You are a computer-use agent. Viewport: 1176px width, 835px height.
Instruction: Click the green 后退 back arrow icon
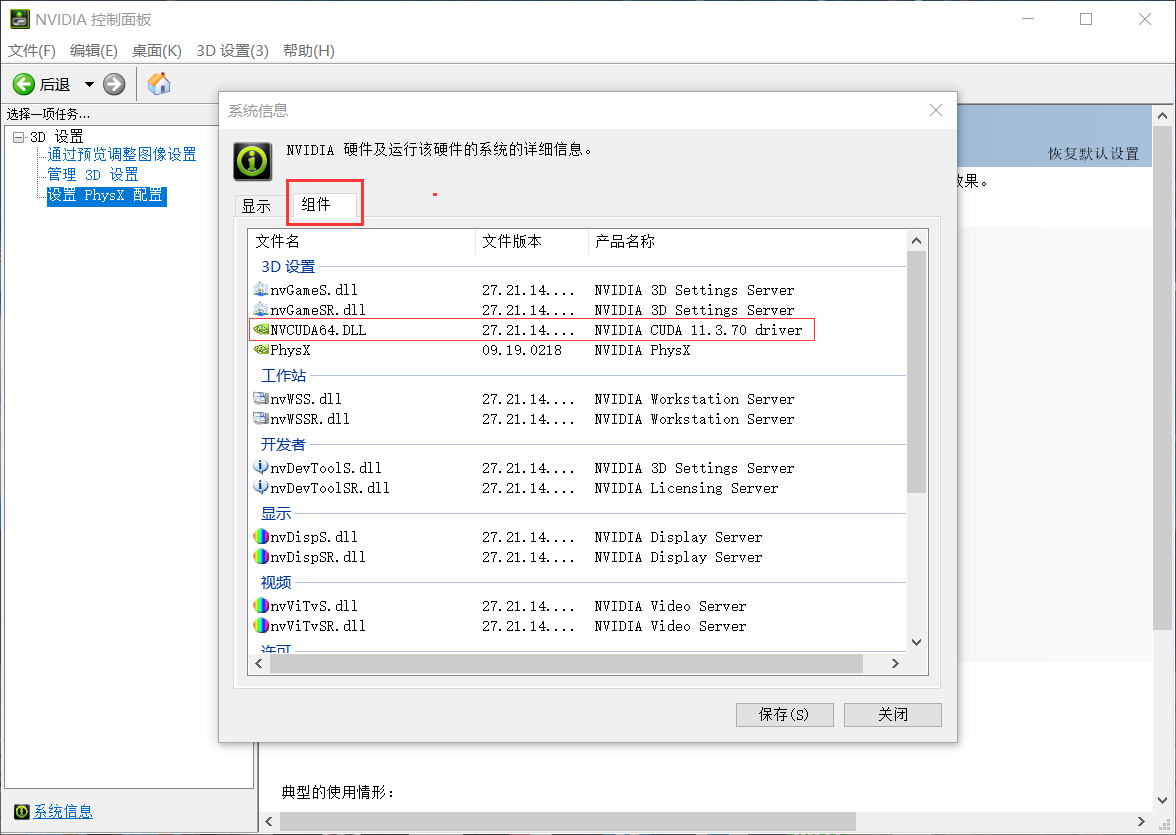[x=24, y=84]
